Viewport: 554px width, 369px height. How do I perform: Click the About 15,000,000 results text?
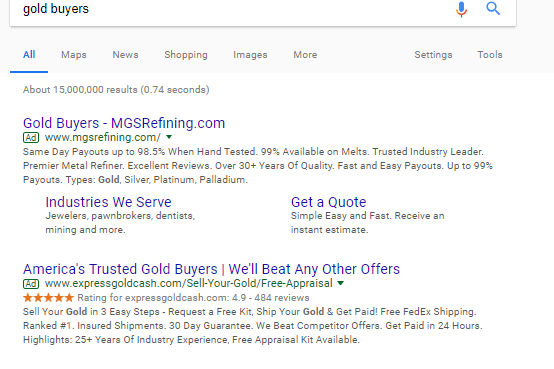point(116,90)
